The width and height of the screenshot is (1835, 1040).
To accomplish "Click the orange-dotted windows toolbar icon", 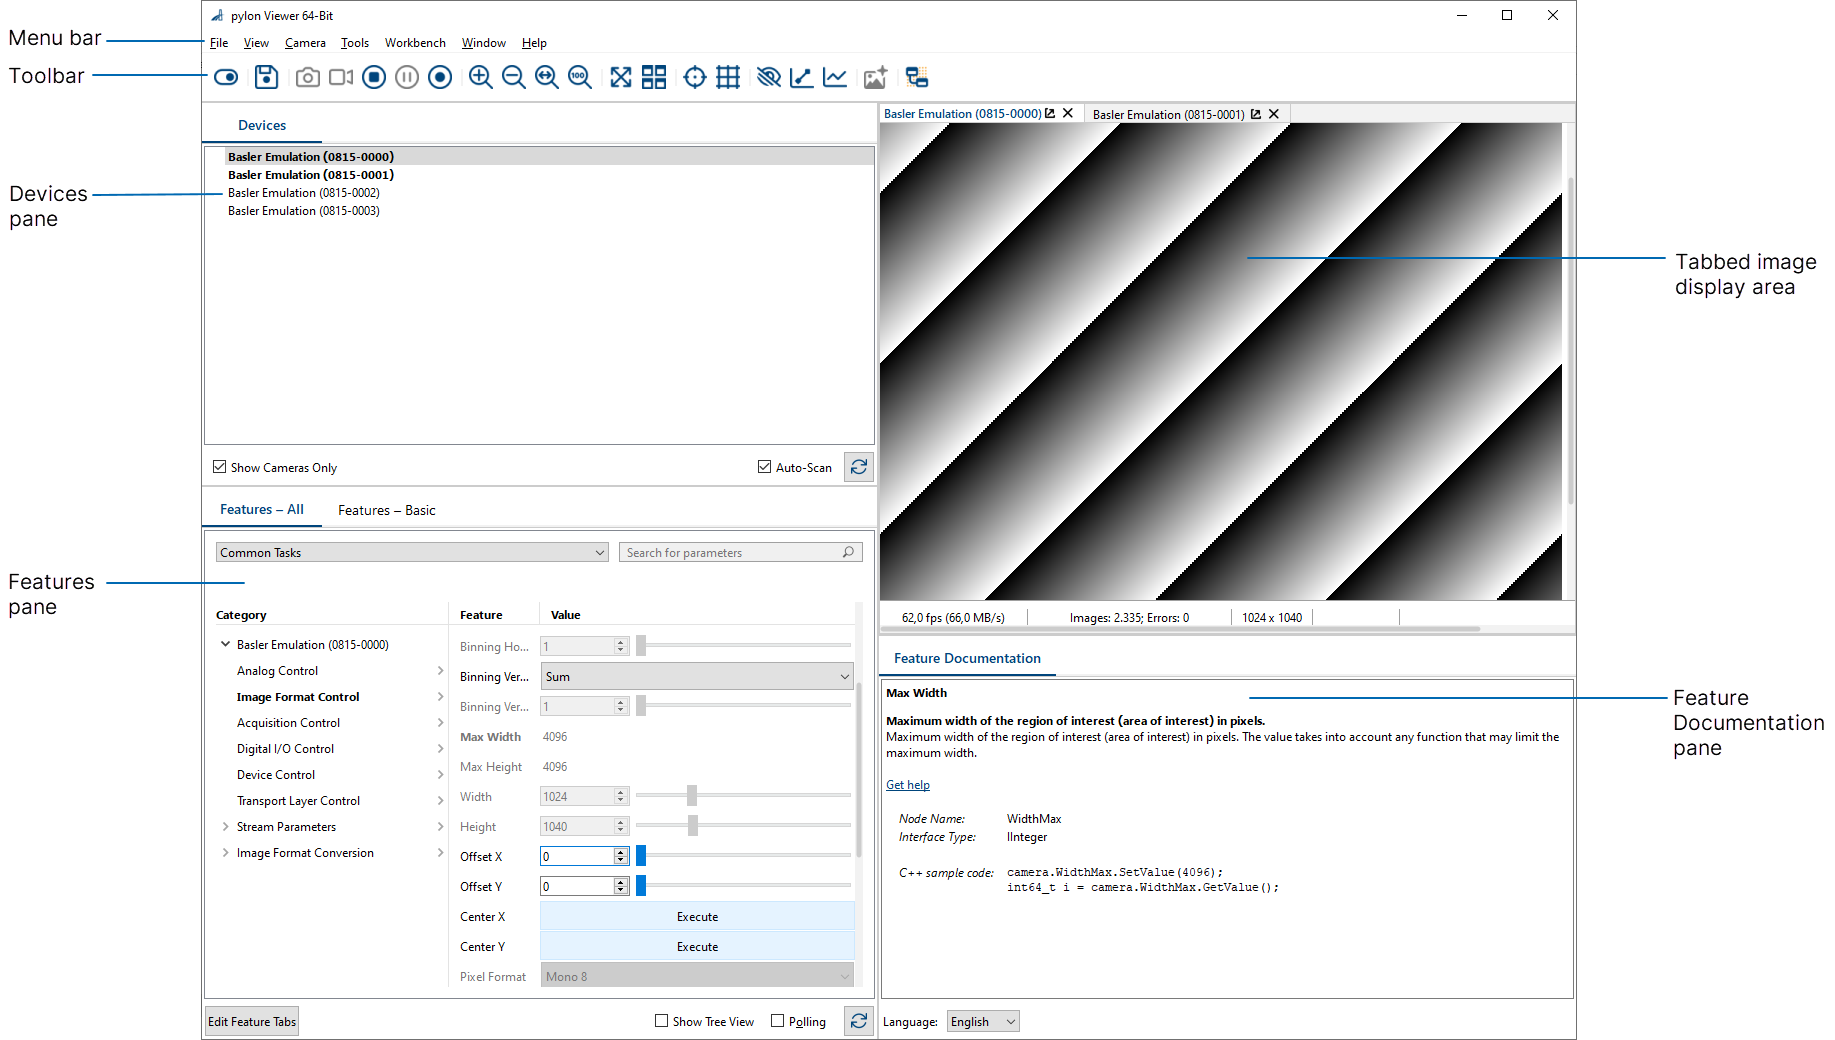I will click(x=917, y=77).
